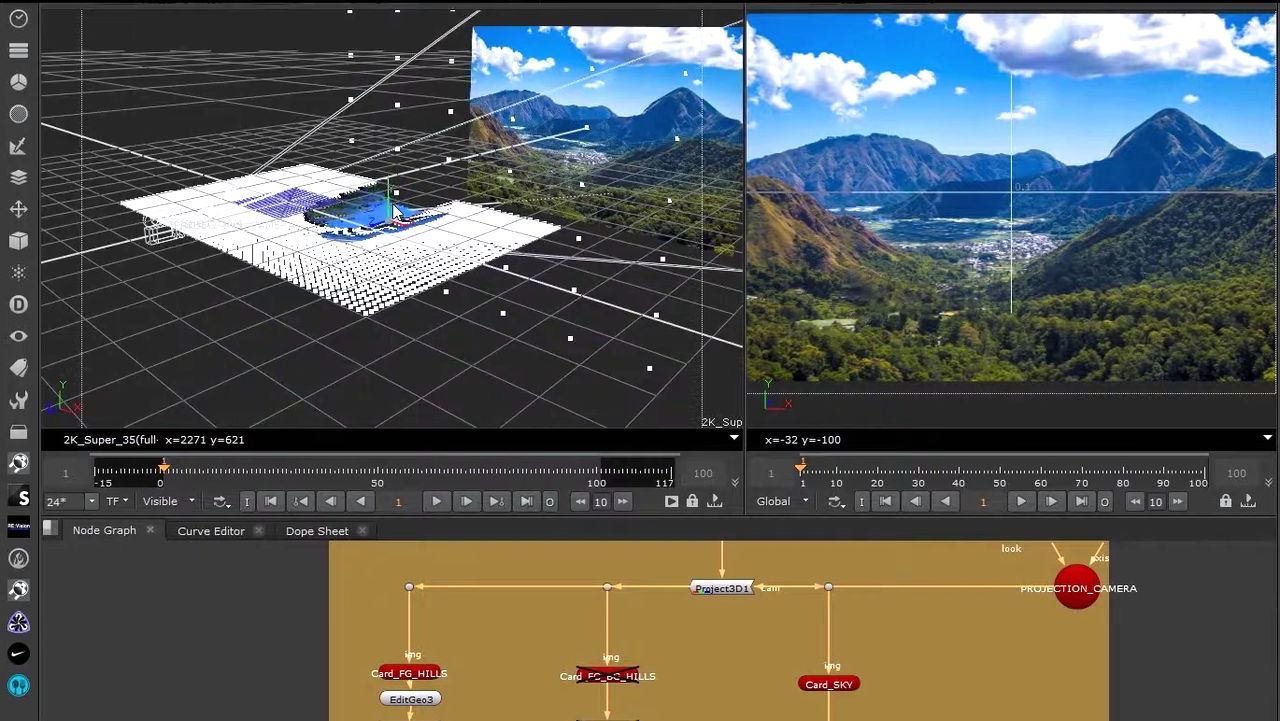Click the Card_SKY node
Viewport: 1280px width, 721px height.
(x=829, y=684)
